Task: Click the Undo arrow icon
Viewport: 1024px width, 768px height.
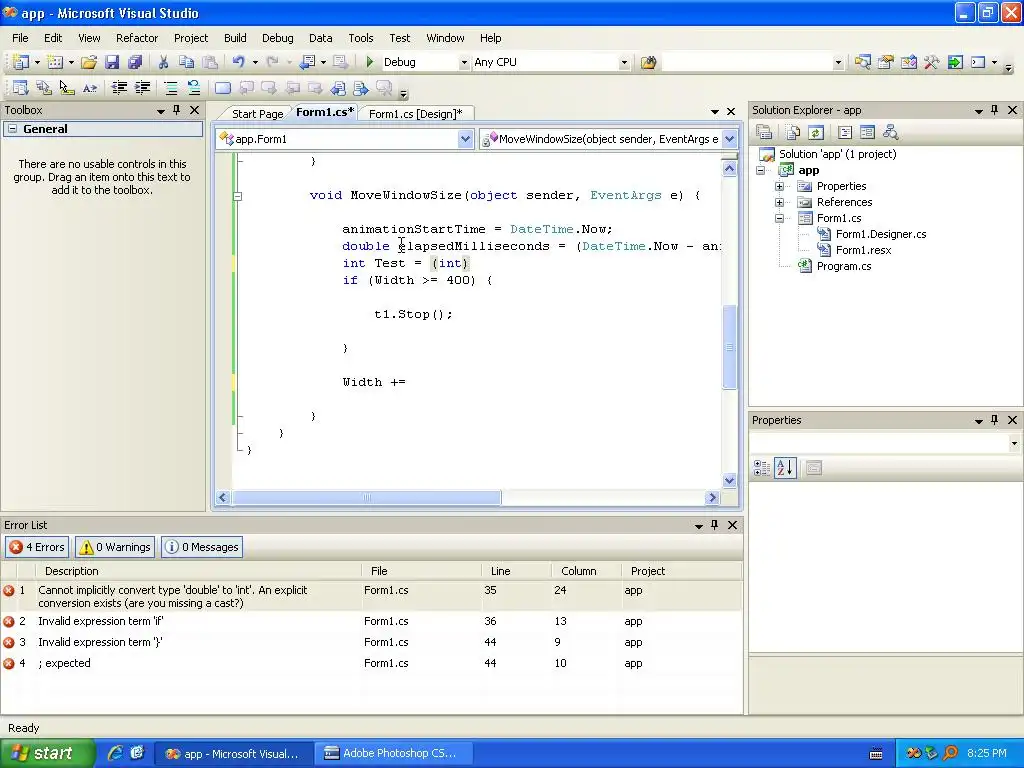Action: tap(238, 62)
